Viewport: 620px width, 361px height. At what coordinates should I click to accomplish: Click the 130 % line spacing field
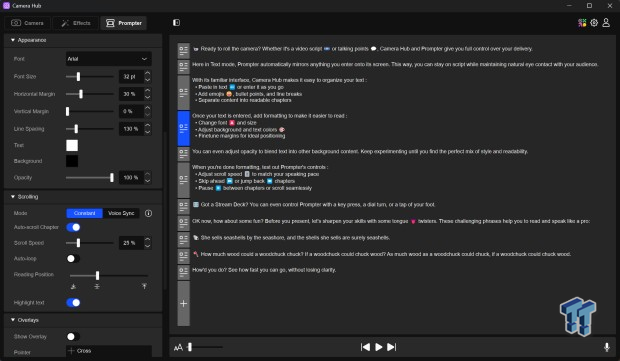click(131, 129)
